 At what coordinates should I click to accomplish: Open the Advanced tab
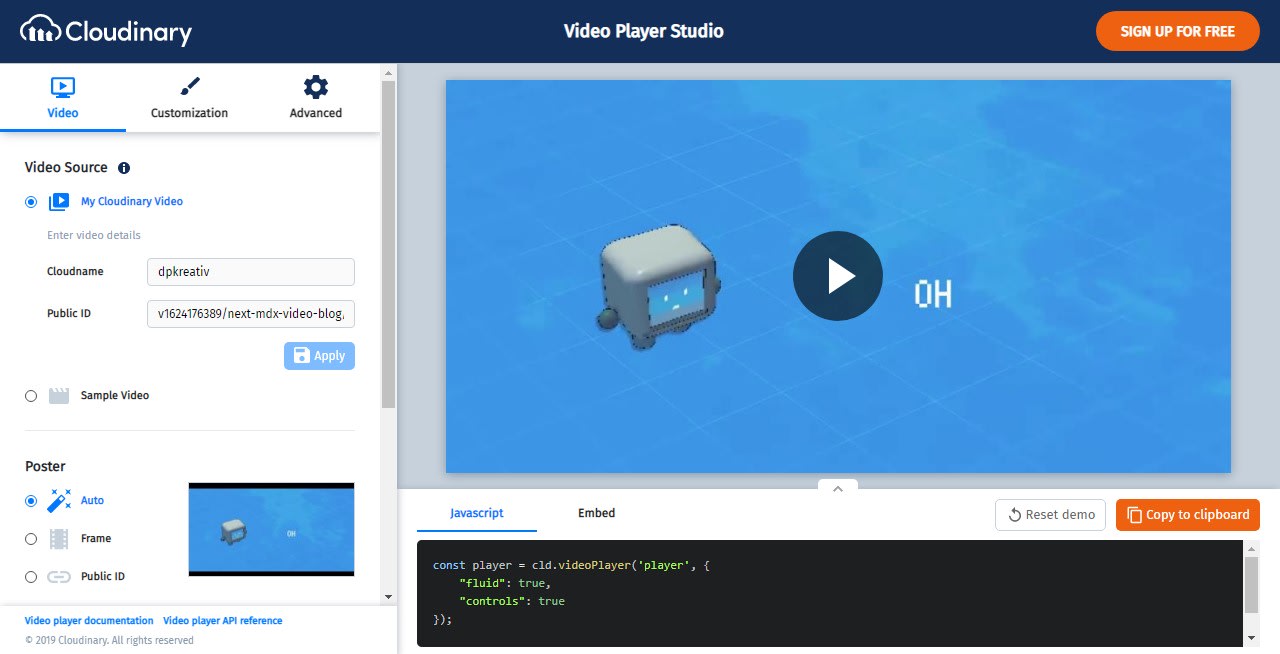[x=316, y=98]
